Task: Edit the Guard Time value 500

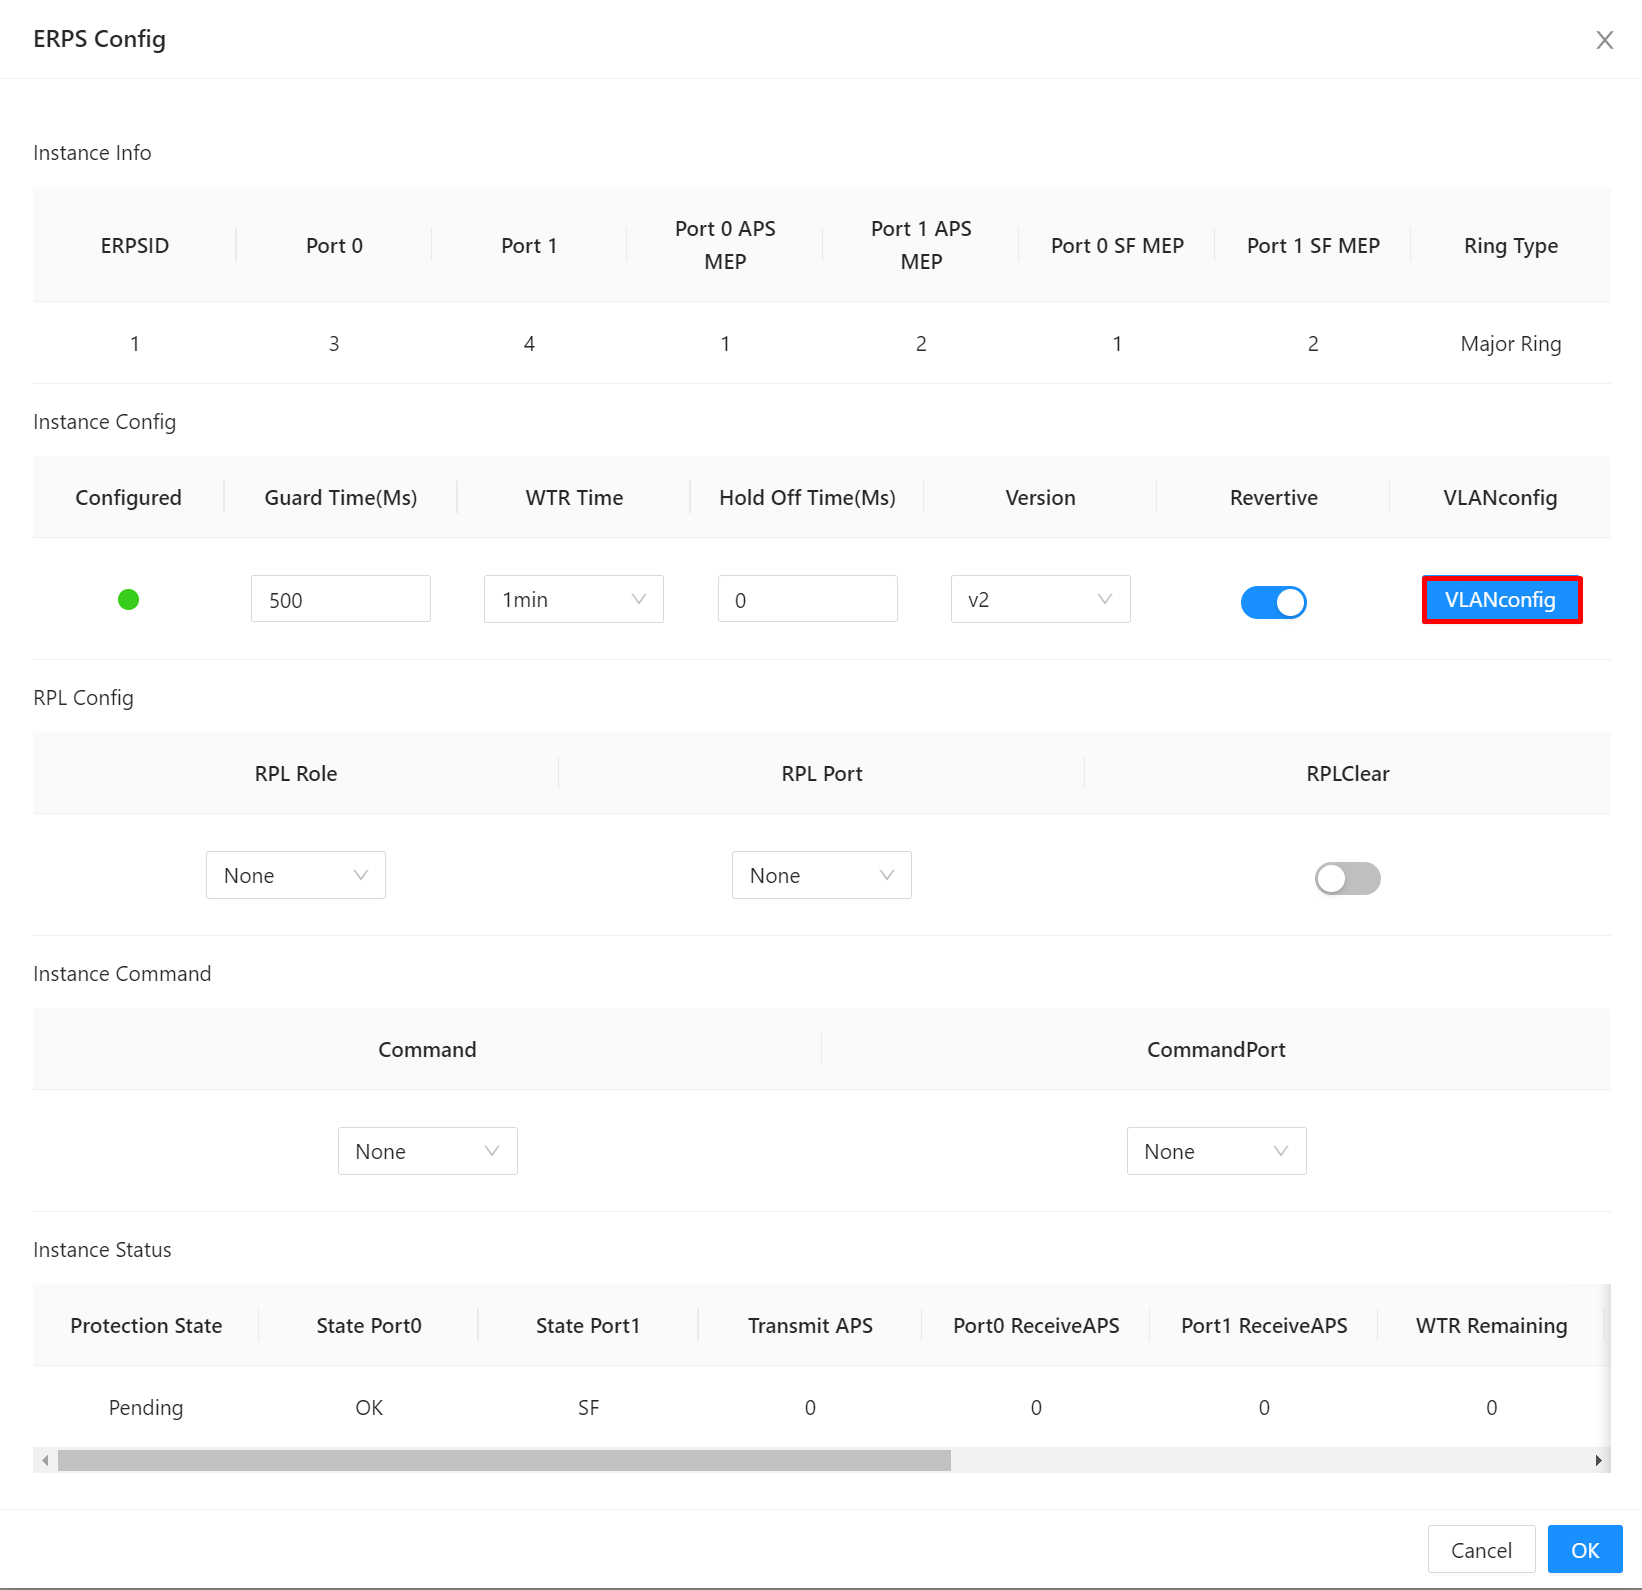Action: [340, 599]
